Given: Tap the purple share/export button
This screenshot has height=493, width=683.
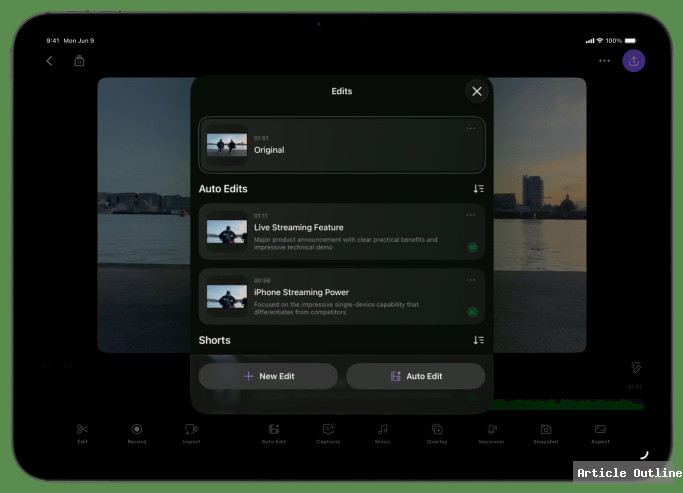Looking at the screenshot, I should click(x=633, y=61).
